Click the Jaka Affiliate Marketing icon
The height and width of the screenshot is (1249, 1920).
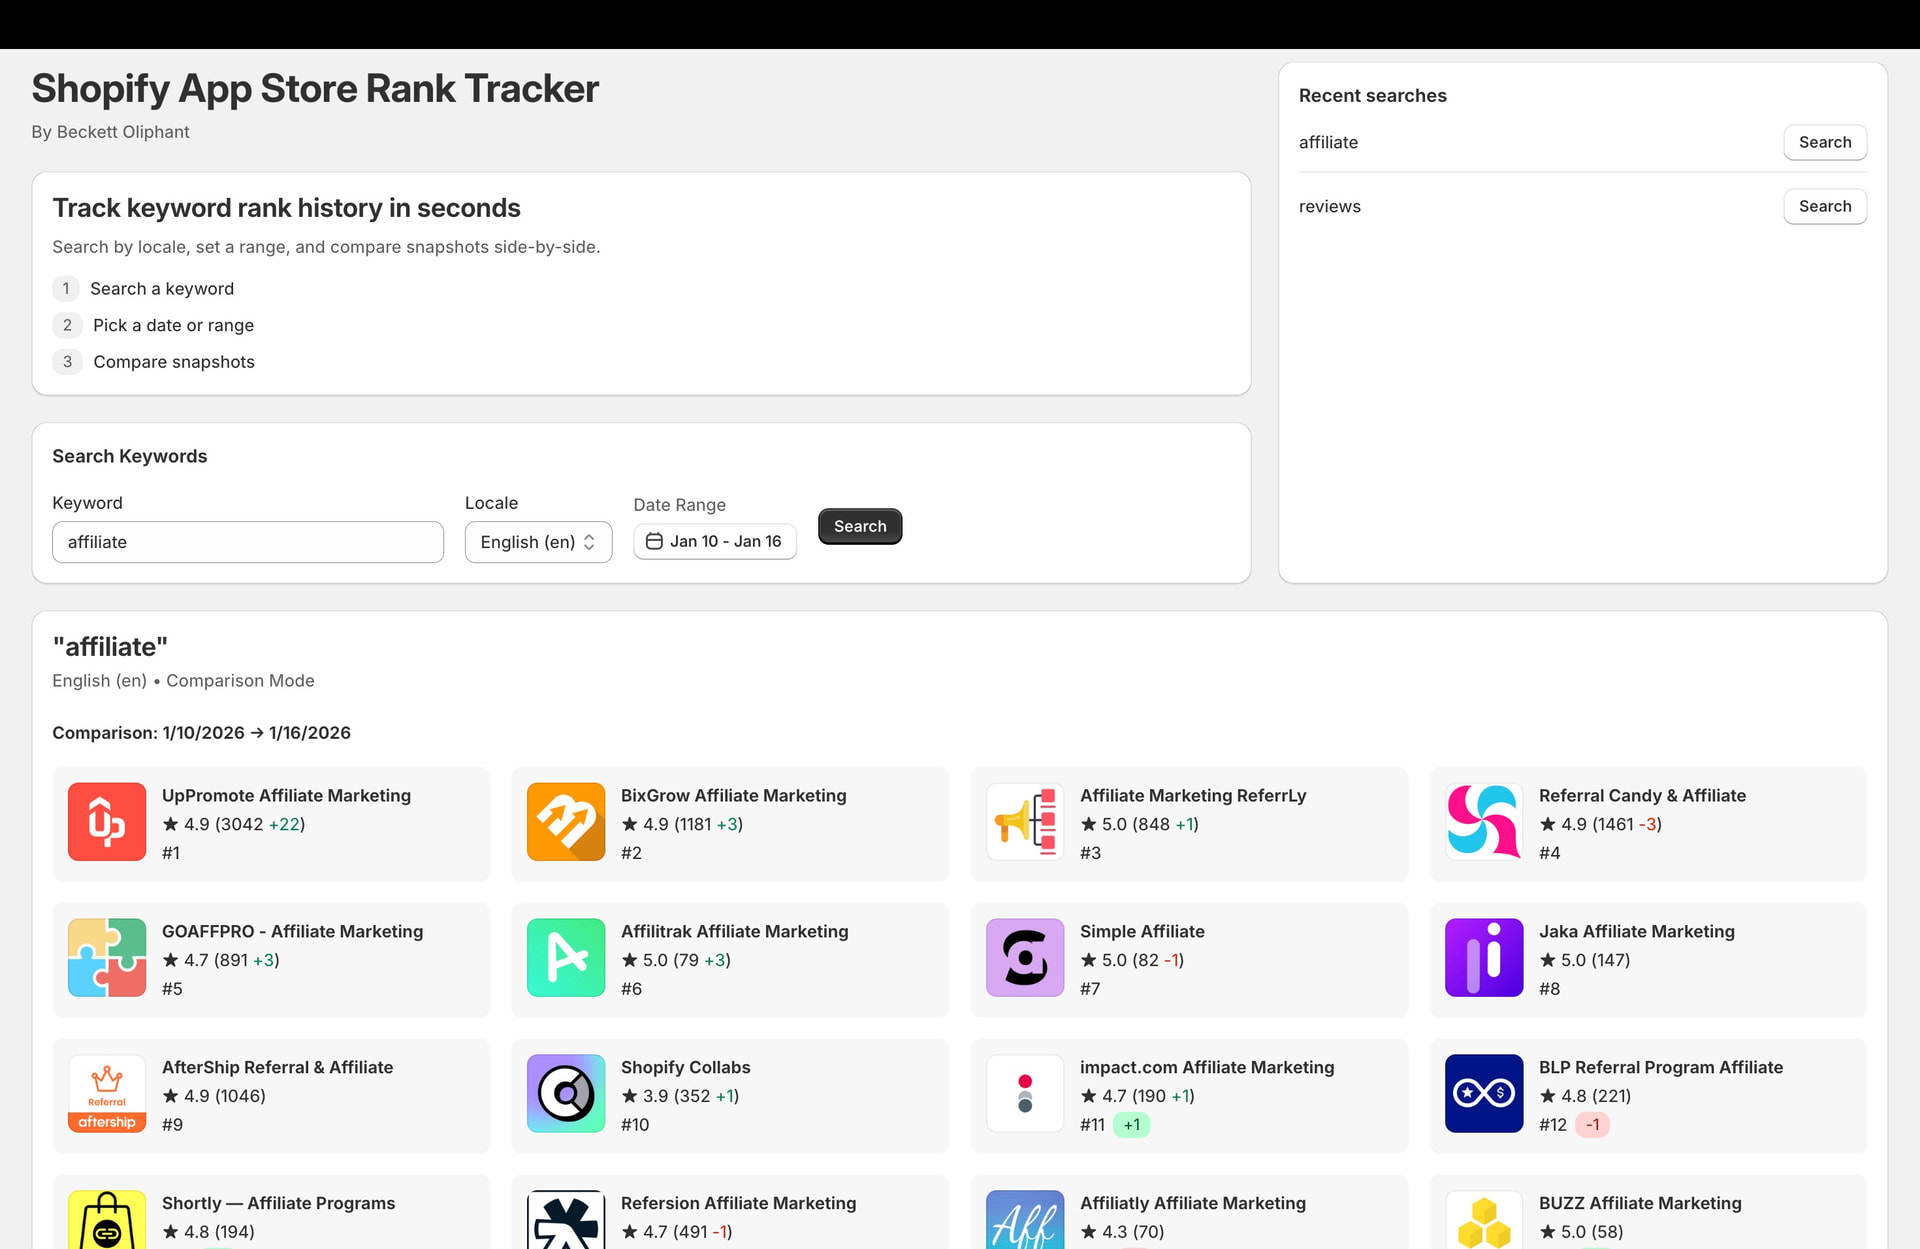click(1484, 958)
